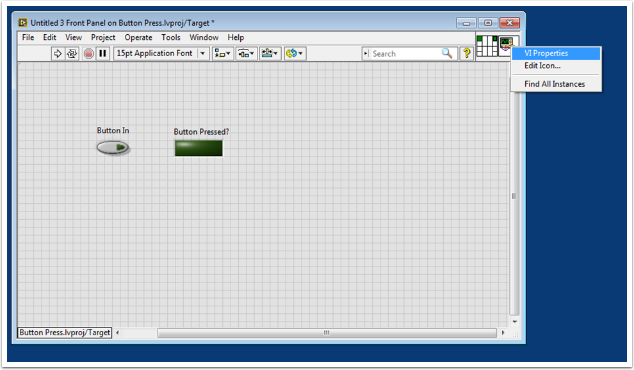Toggle the Button In switch

tap(113, 148)
